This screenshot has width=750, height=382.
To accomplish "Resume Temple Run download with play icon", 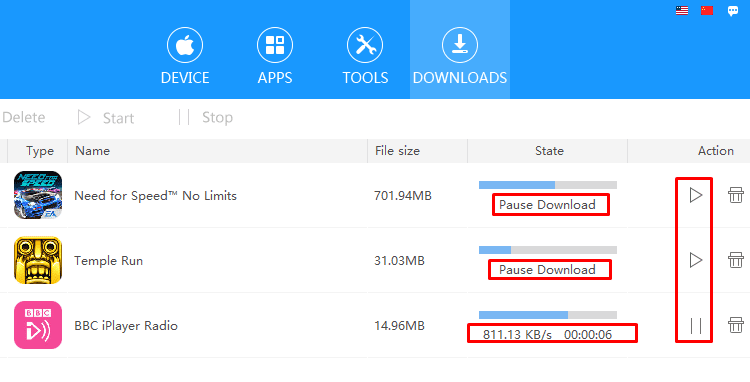I will (696, 260).
